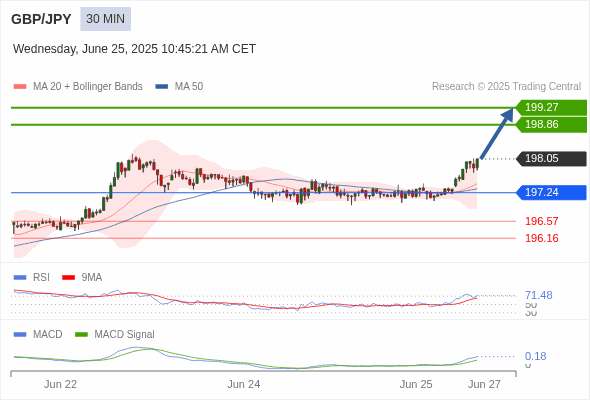The height and width of the screenshot is (400, 590).
Task: Toggle the MA 50 legend label
Action: pos(189,87)
